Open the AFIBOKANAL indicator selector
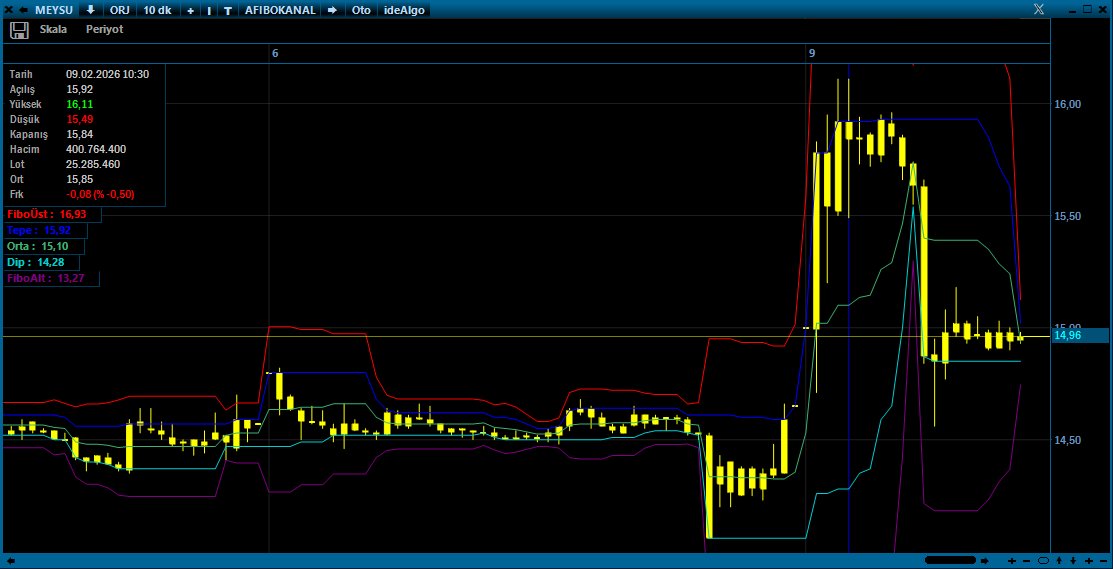This screenshot has width=1113, height=569. [x=280, y=10]
